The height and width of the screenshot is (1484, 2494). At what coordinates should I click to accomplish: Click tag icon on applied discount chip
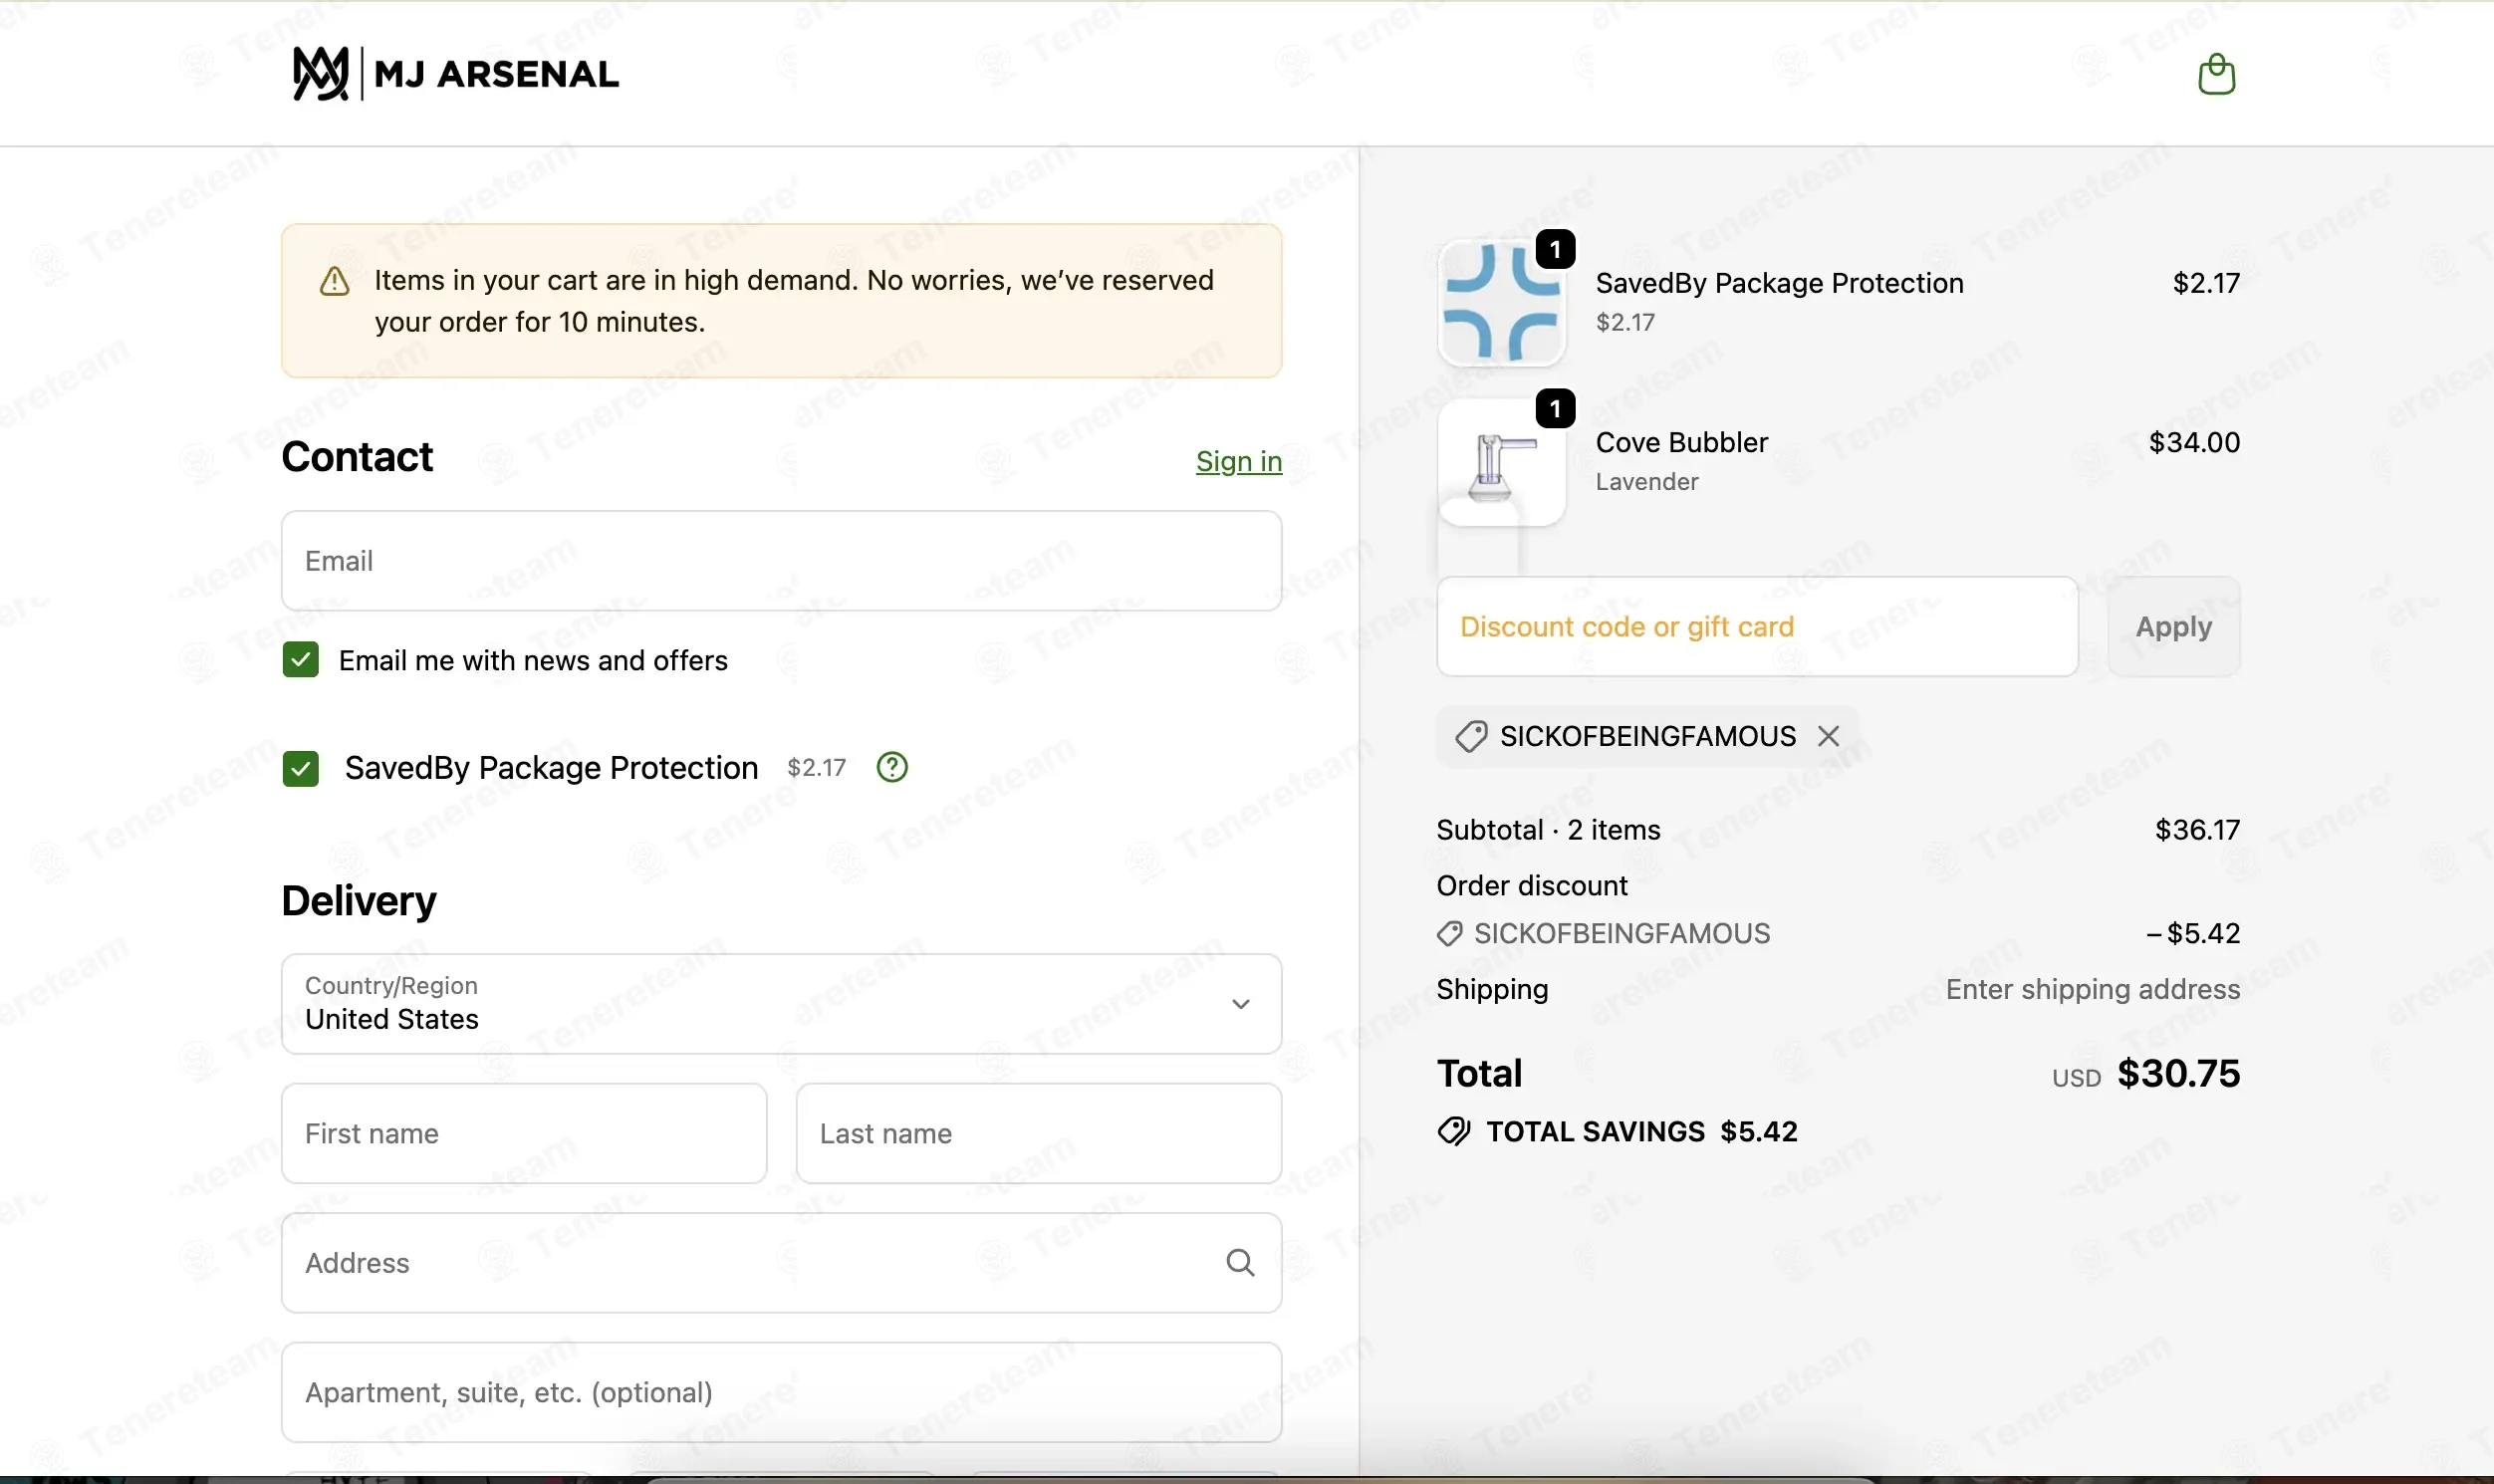pos(1471,736)
